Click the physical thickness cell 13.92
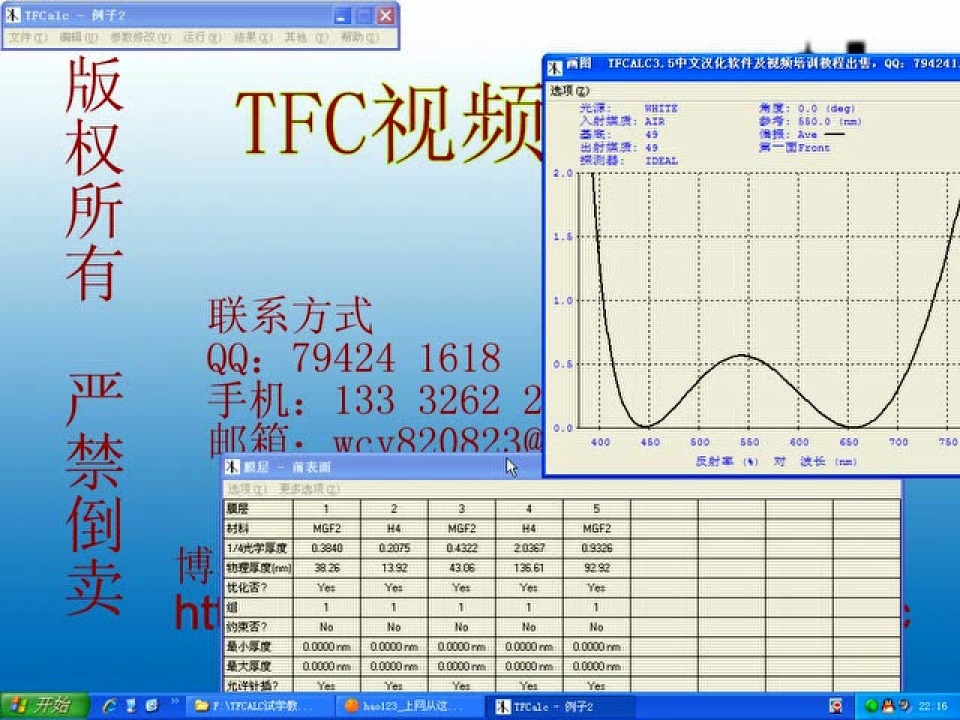The image size is (960, 720). (x=394, y=568)
